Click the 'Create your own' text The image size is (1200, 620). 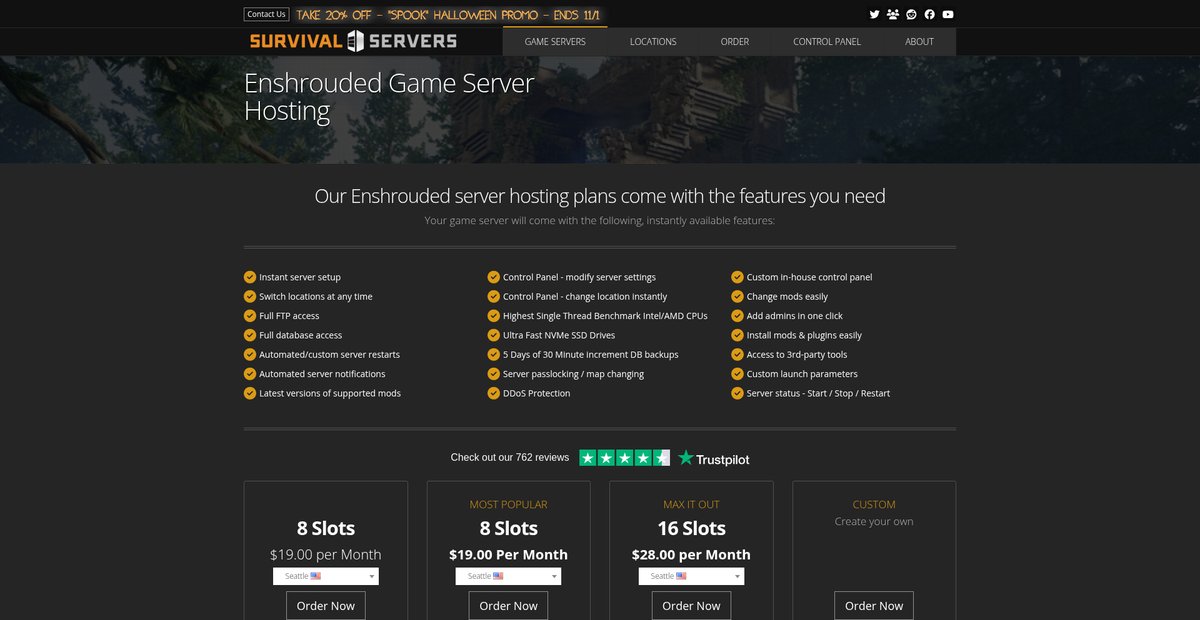pos(874,521)
